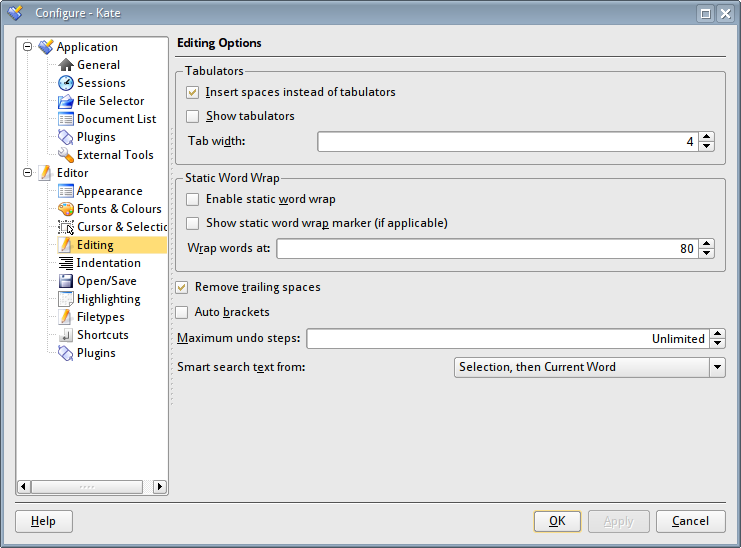This screenshot has height=548, width=741.
Task: Click the File Selector folder icon
Action: 66,101
